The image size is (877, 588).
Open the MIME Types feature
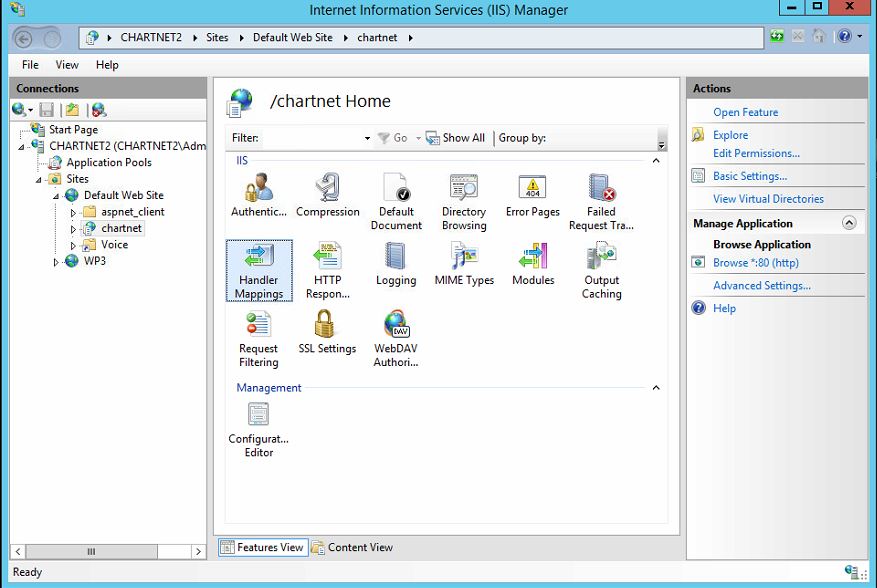pos(464,264)
